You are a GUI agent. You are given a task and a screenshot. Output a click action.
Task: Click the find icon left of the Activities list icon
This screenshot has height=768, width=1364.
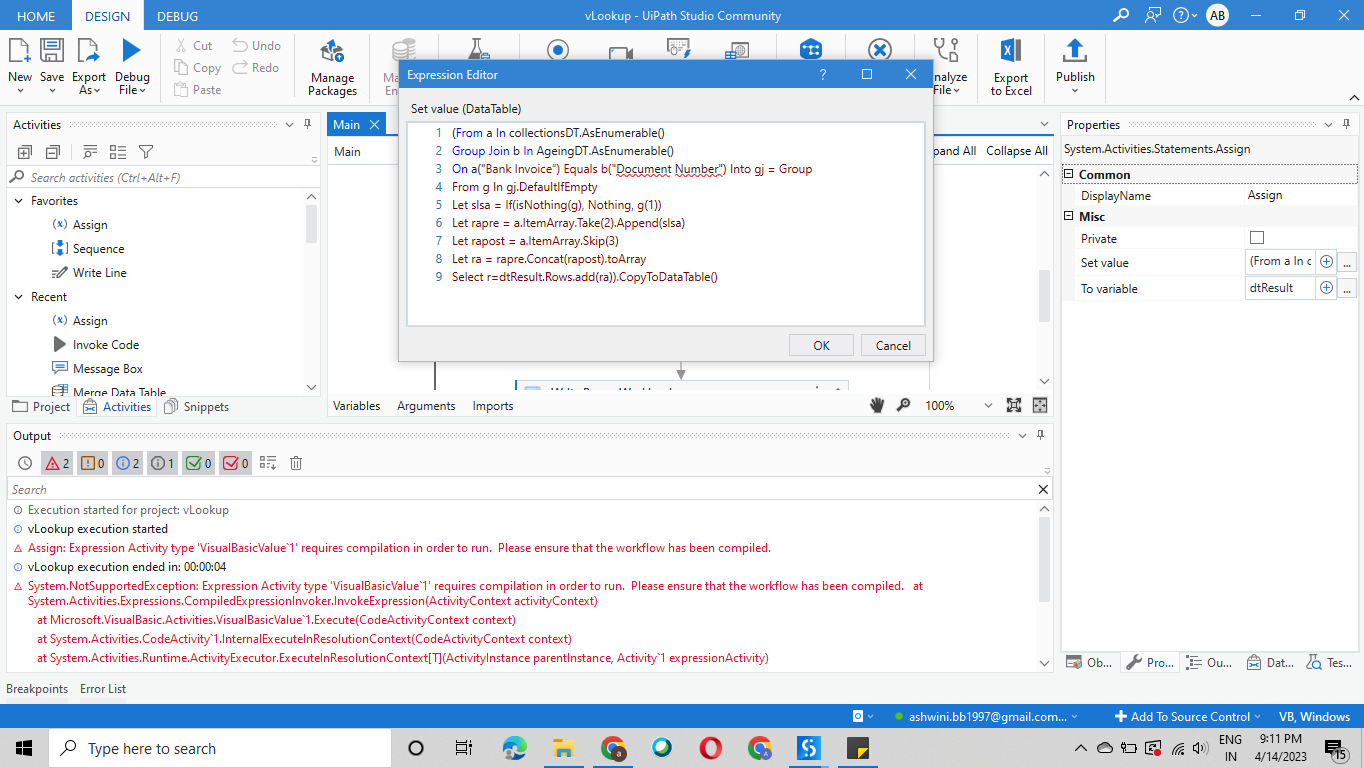[90, 152]
